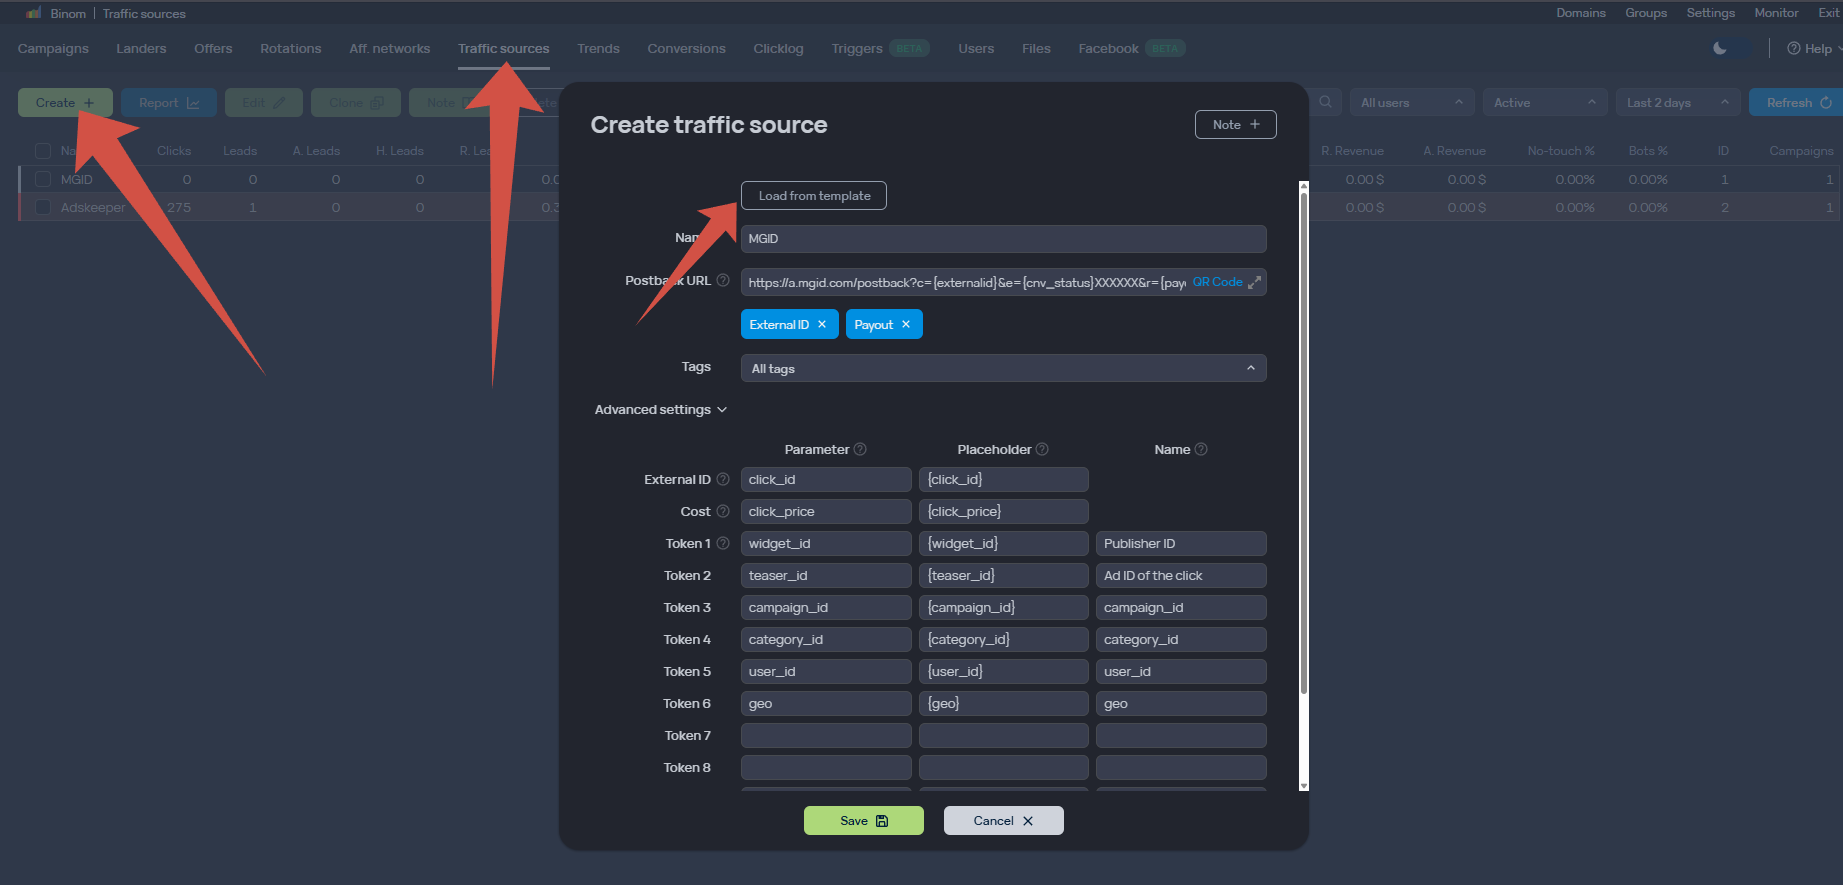Click the search magnifier icon in toolbar

[x=1325, y=102]
